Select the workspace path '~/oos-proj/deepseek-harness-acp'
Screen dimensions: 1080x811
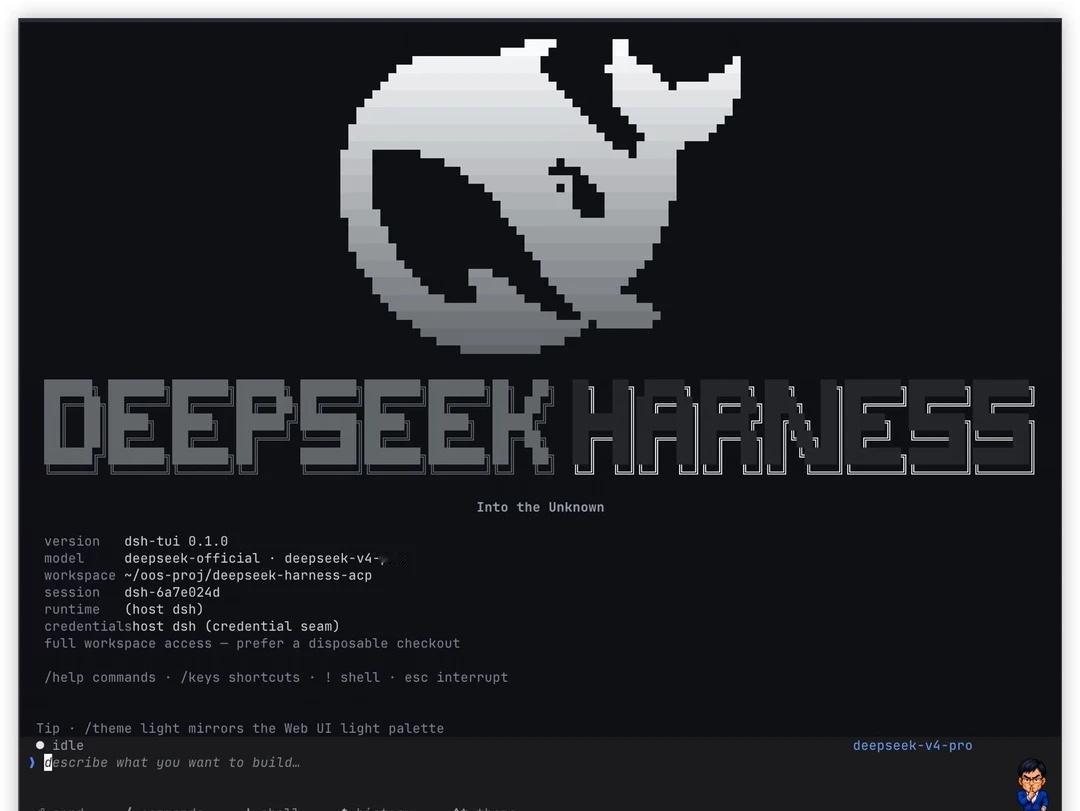point(248,575)
